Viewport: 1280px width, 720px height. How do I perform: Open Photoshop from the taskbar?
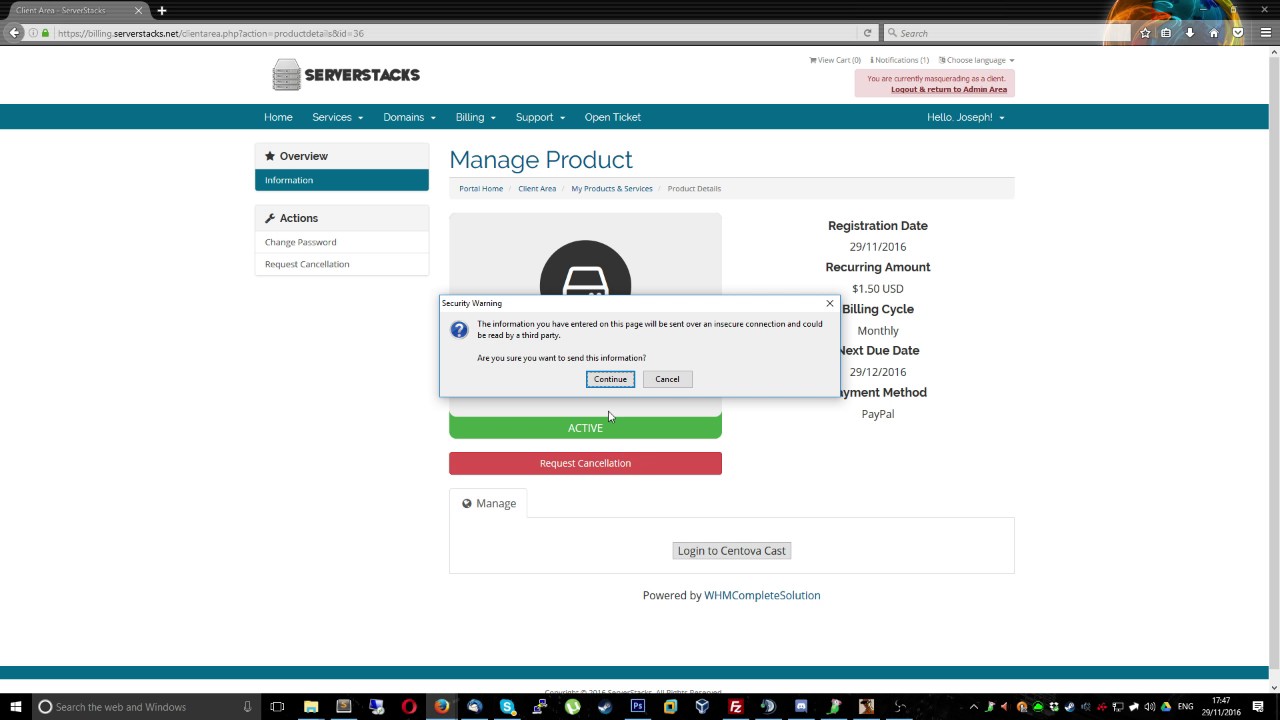point(637,707)
